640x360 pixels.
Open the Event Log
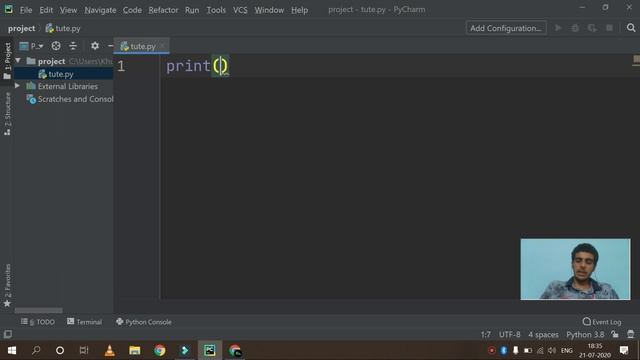point(602,322)
